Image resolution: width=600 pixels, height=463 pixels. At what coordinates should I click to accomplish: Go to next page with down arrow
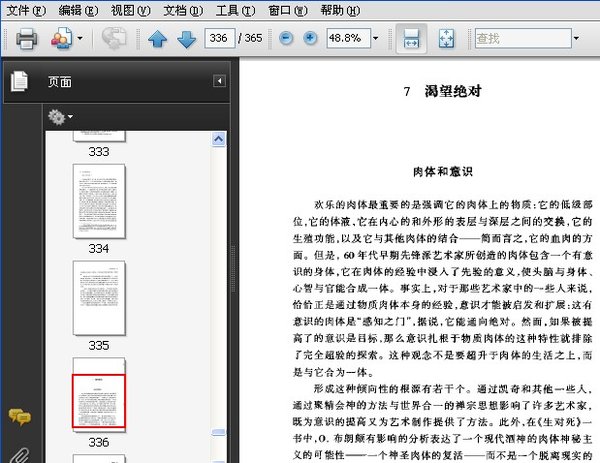[x=186, y=39]
